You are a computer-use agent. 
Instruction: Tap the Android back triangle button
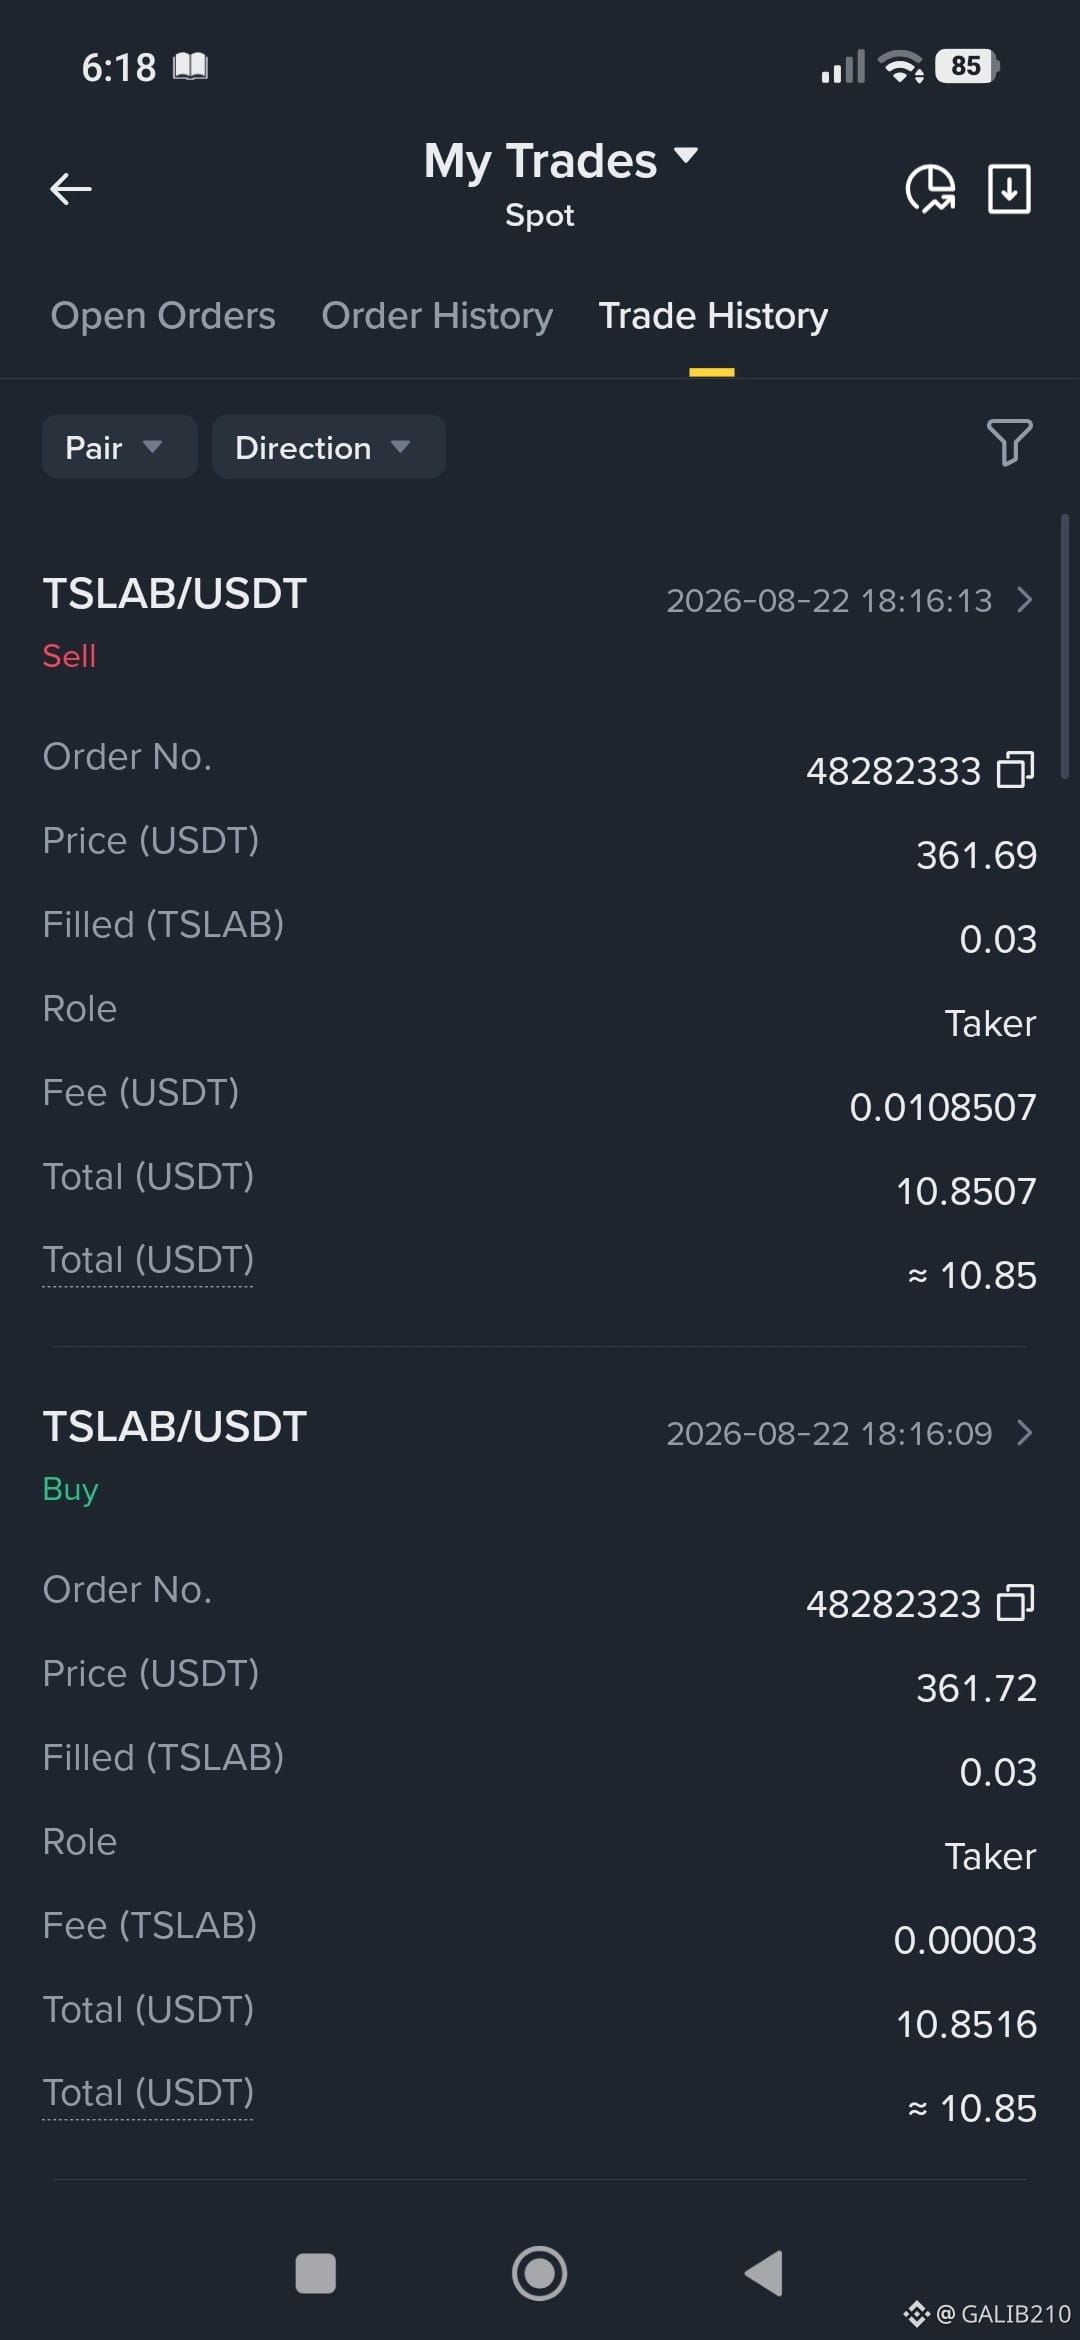[x=764, y=2273]
